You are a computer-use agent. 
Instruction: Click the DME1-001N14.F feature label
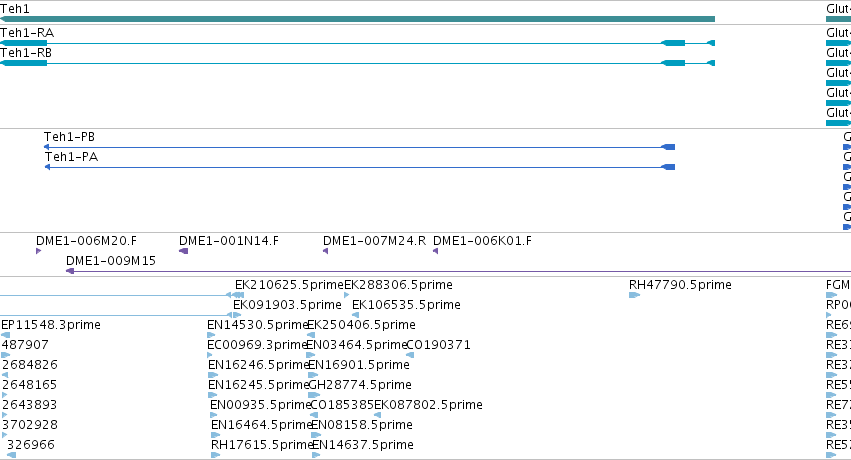(x=229, y=241)
